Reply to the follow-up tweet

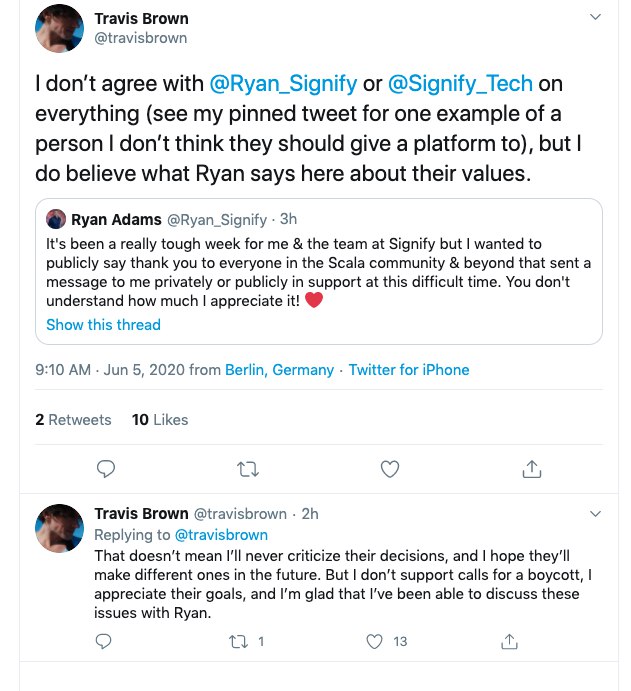tap(105, 641)
